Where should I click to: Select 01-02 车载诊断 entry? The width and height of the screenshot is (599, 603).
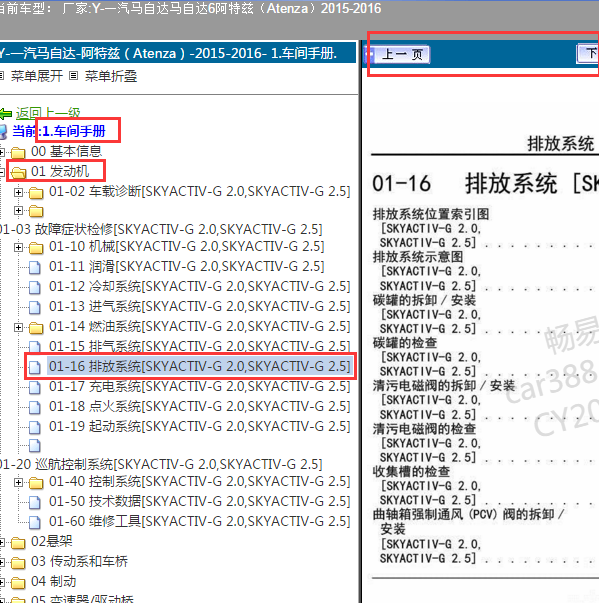click(200, 191)
